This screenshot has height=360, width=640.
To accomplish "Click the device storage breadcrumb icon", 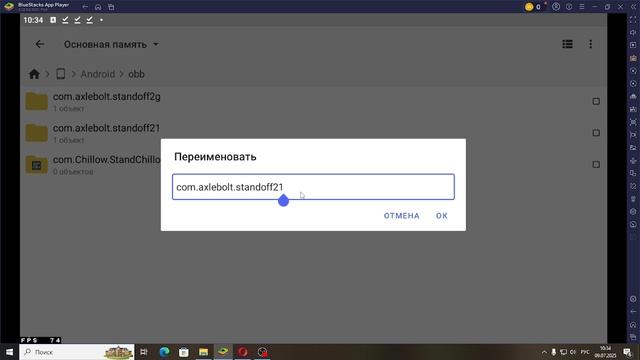I will click(60, 74).
